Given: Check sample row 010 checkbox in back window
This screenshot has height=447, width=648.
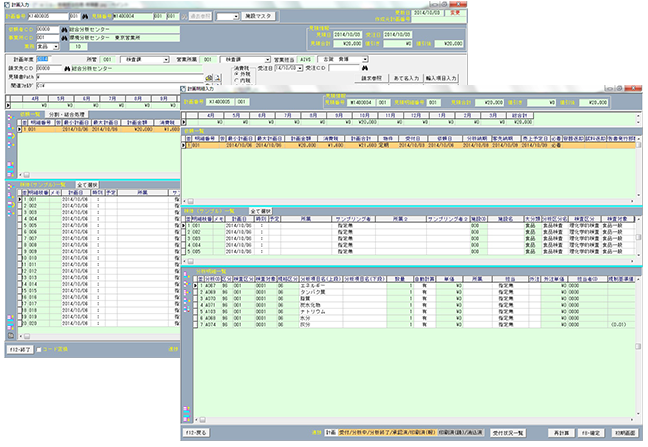Looking at the screenshot, I should [x=19, y=258].
